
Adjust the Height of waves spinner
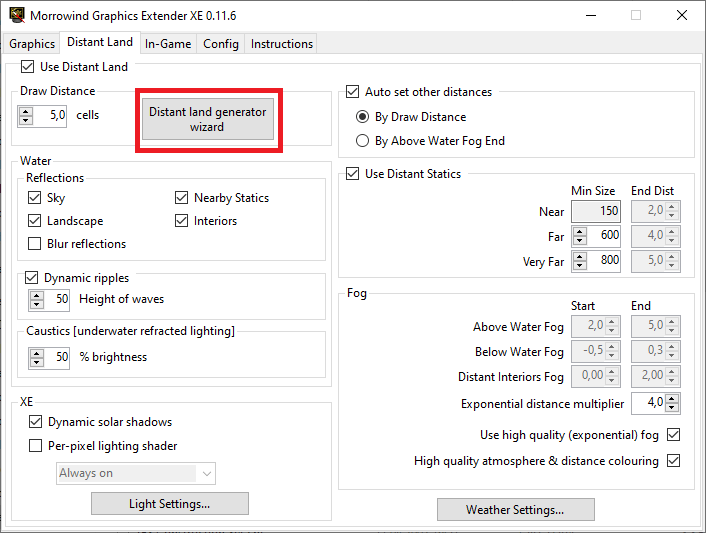tap(36, 299)
